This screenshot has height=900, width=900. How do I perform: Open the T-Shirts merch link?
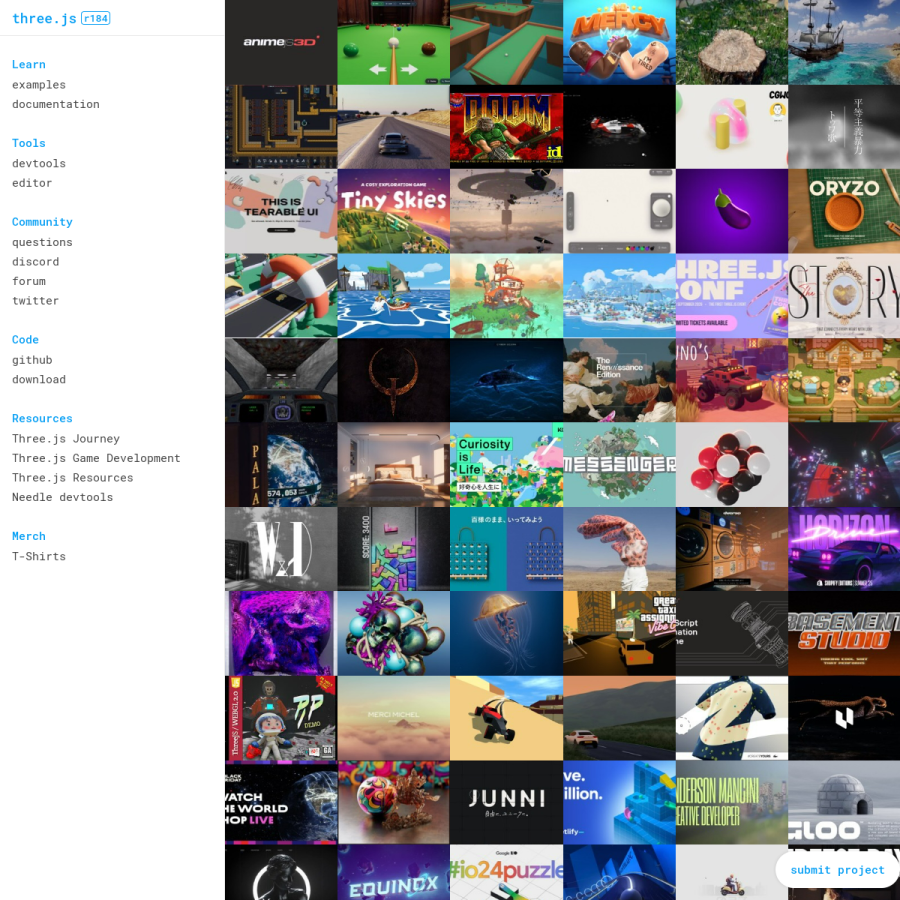pos(39,556)
